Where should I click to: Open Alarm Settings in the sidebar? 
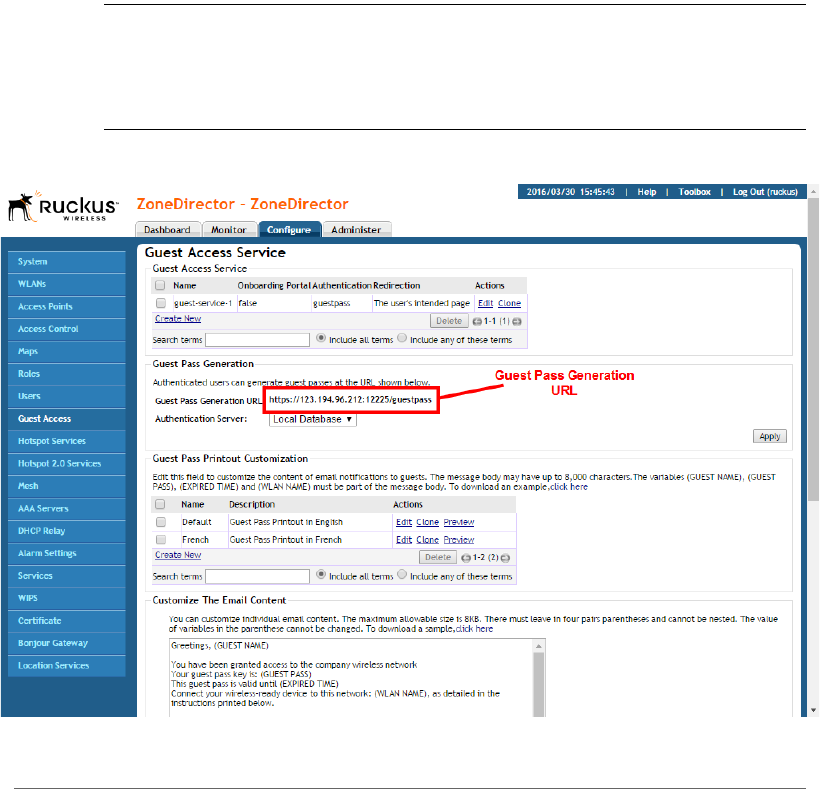[x=67, y=553]
